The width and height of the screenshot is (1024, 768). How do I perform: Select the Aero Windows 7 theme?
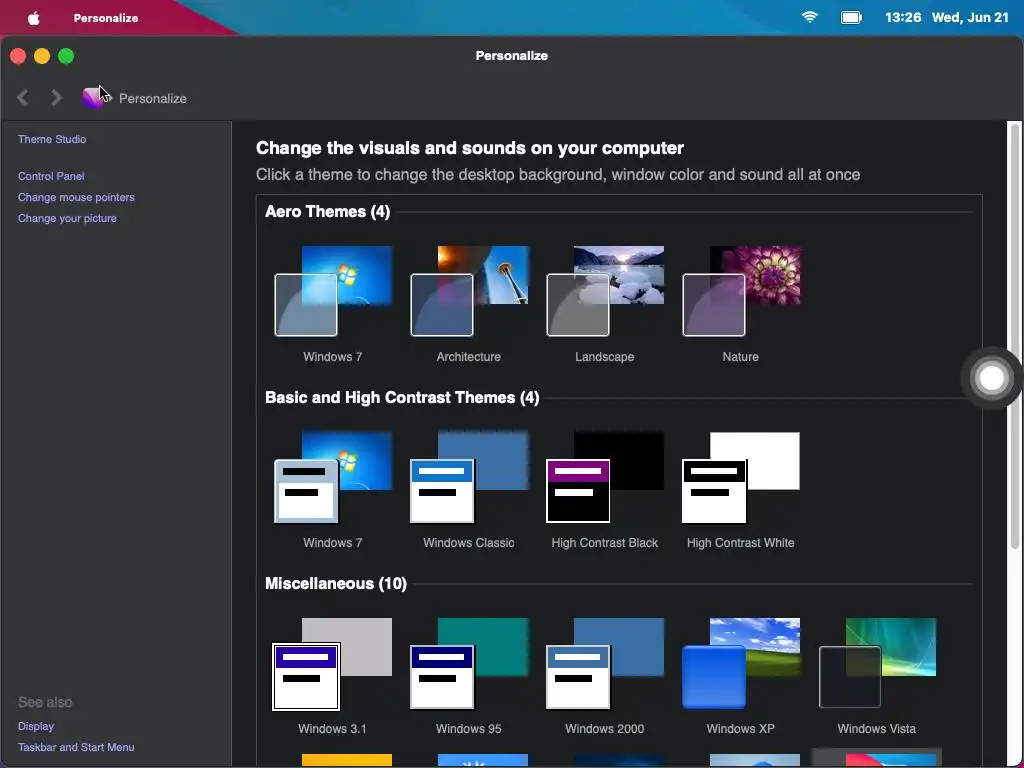pos(333,304)
